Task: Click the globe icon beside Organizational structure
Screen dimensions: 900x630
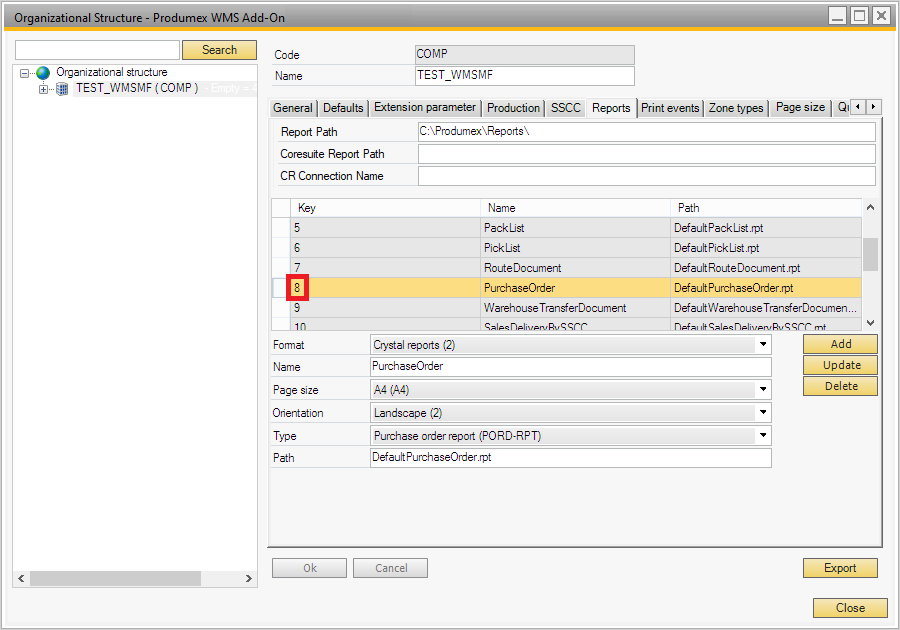Action: coord(43,73)
